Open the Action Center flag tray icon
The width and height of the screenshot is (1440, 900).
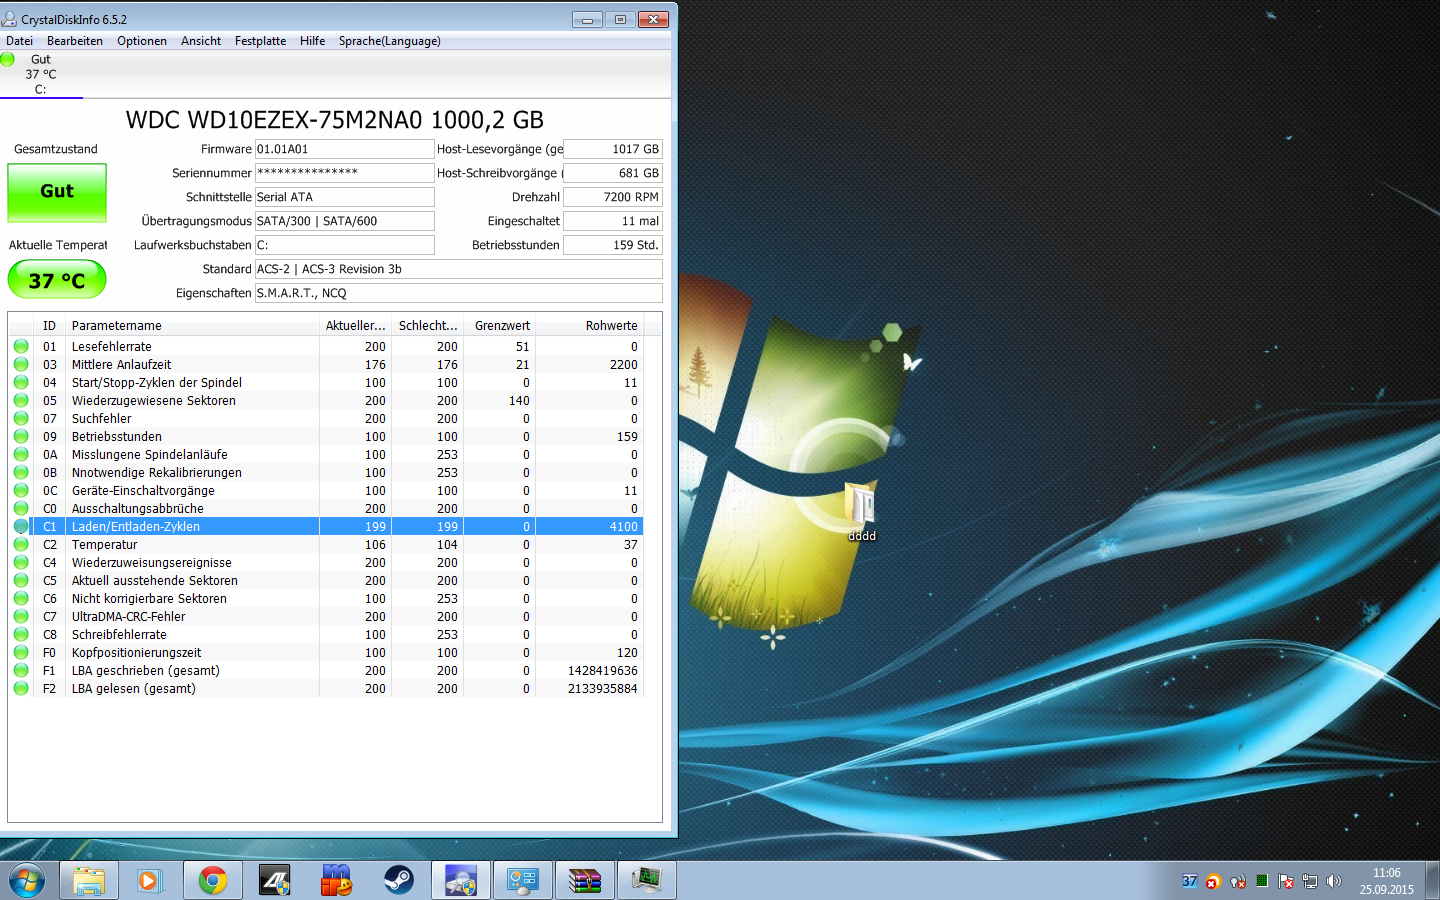pos(1286,881)
